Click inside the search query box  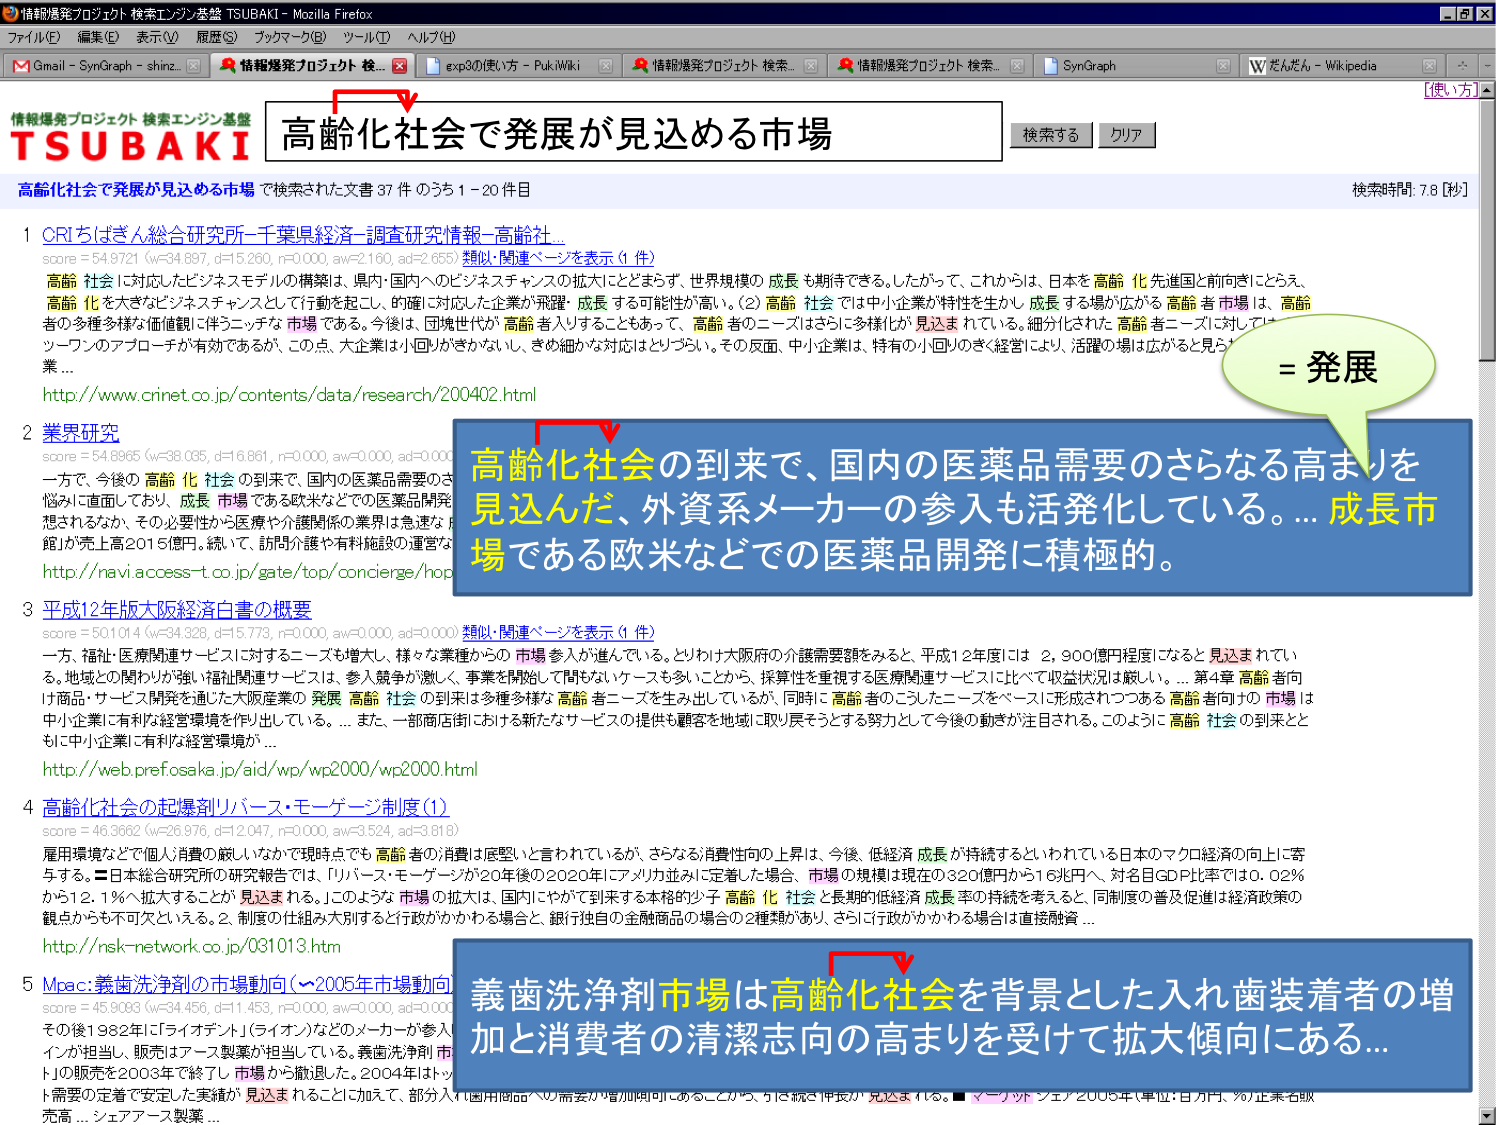click(633, 132)
